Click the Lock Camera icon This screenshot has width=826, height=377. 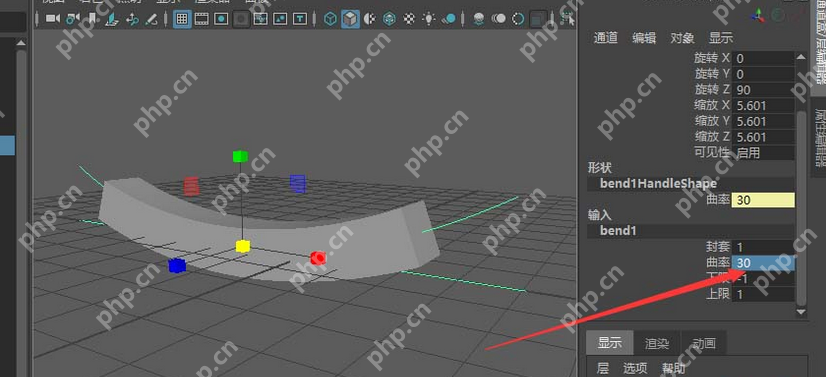point(73,19)
